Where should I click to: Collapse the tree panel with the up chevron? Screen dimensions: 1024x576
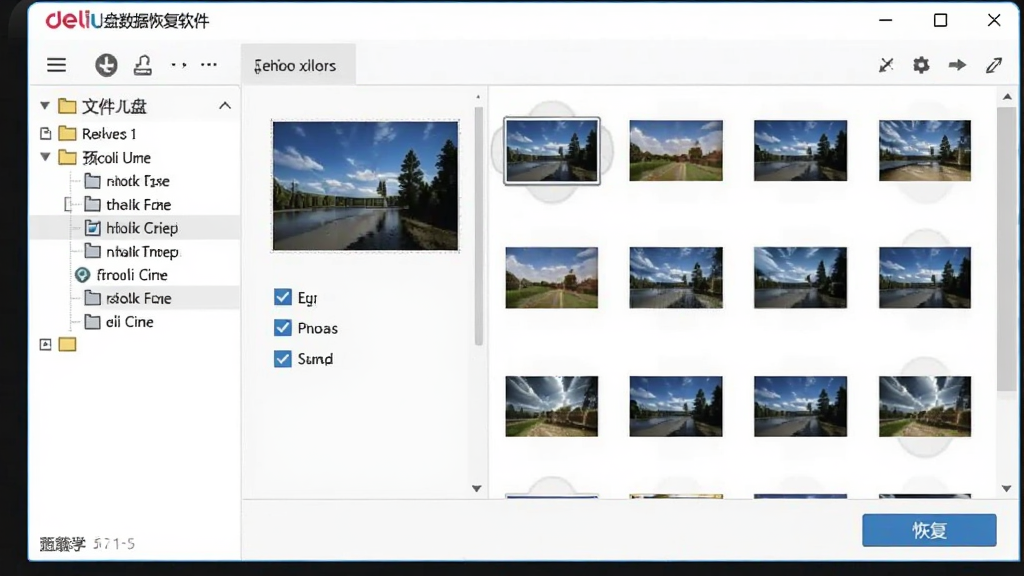(x=225, y=105)
